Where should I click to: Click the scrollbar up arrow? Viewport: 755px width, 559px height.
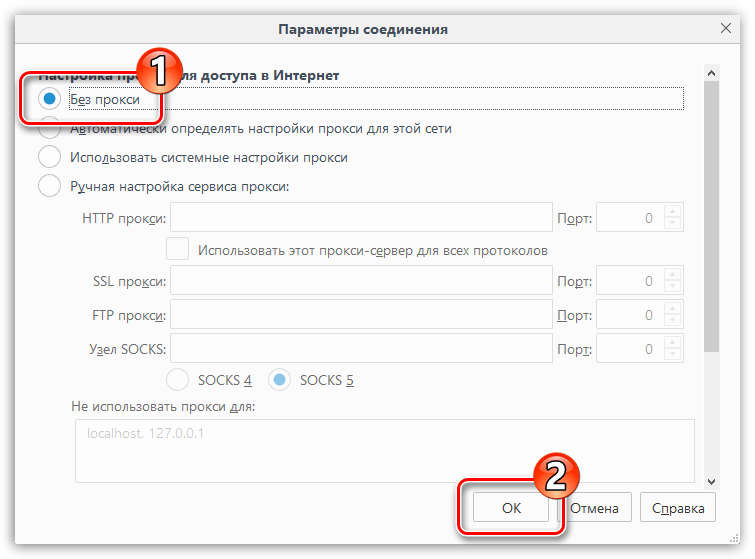(711, 74)
